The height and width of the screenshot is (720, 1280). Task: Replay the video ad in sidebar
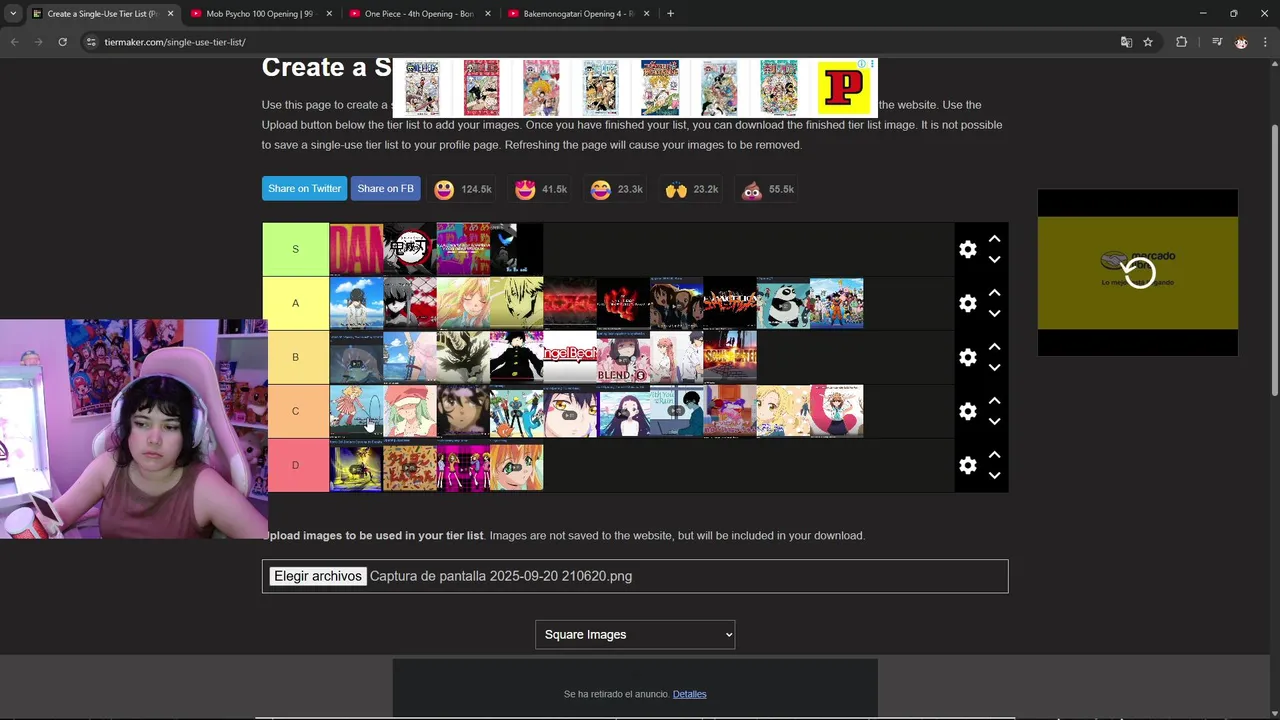pyautogui.click(x=1139, y=272)
